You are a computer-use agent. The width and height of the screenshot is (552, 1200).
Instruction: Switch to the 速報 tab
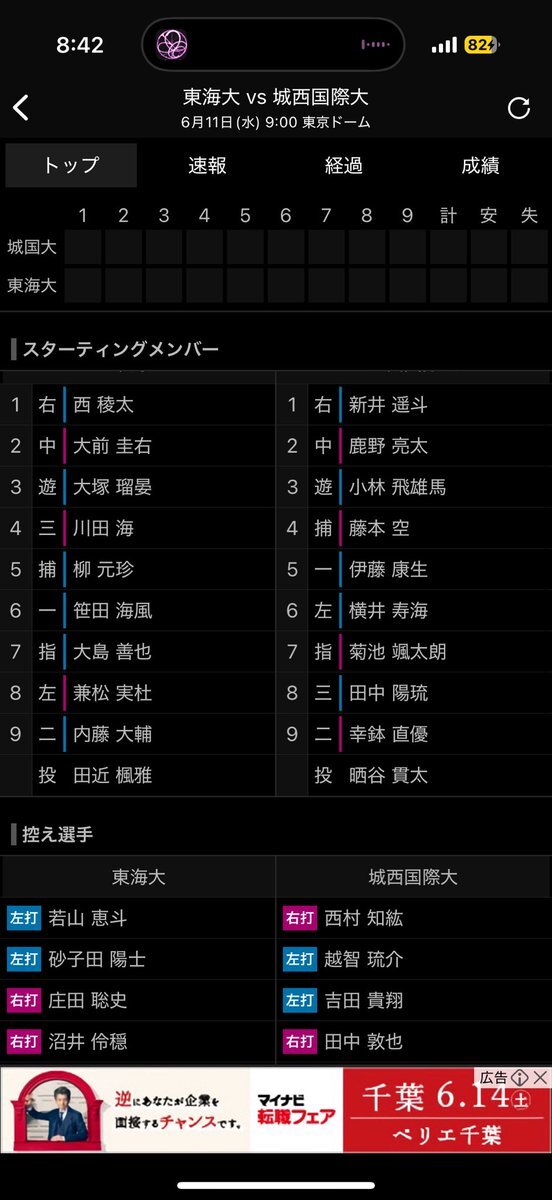(207, 166)
